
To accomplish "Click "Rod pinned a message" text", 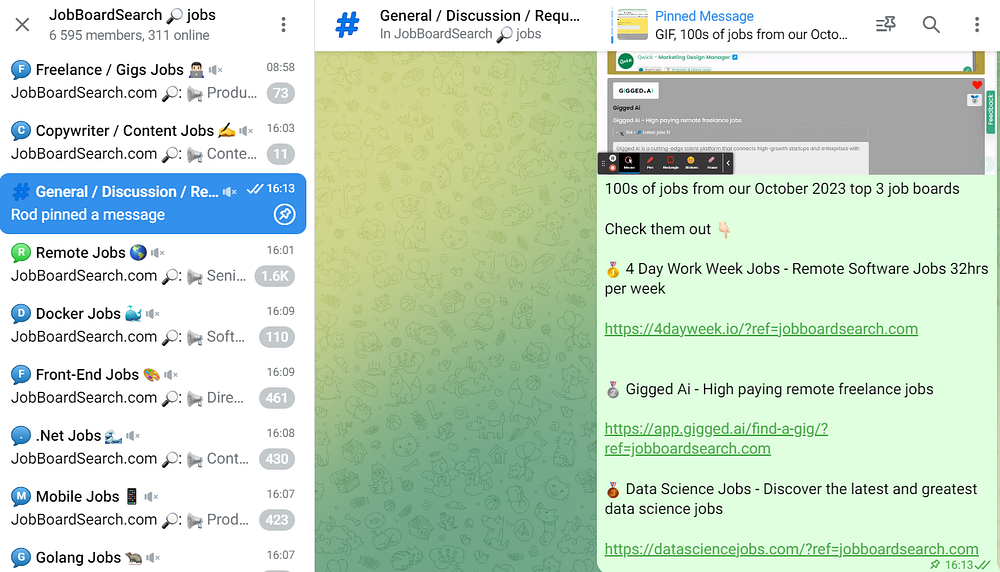I will (88, 215).
